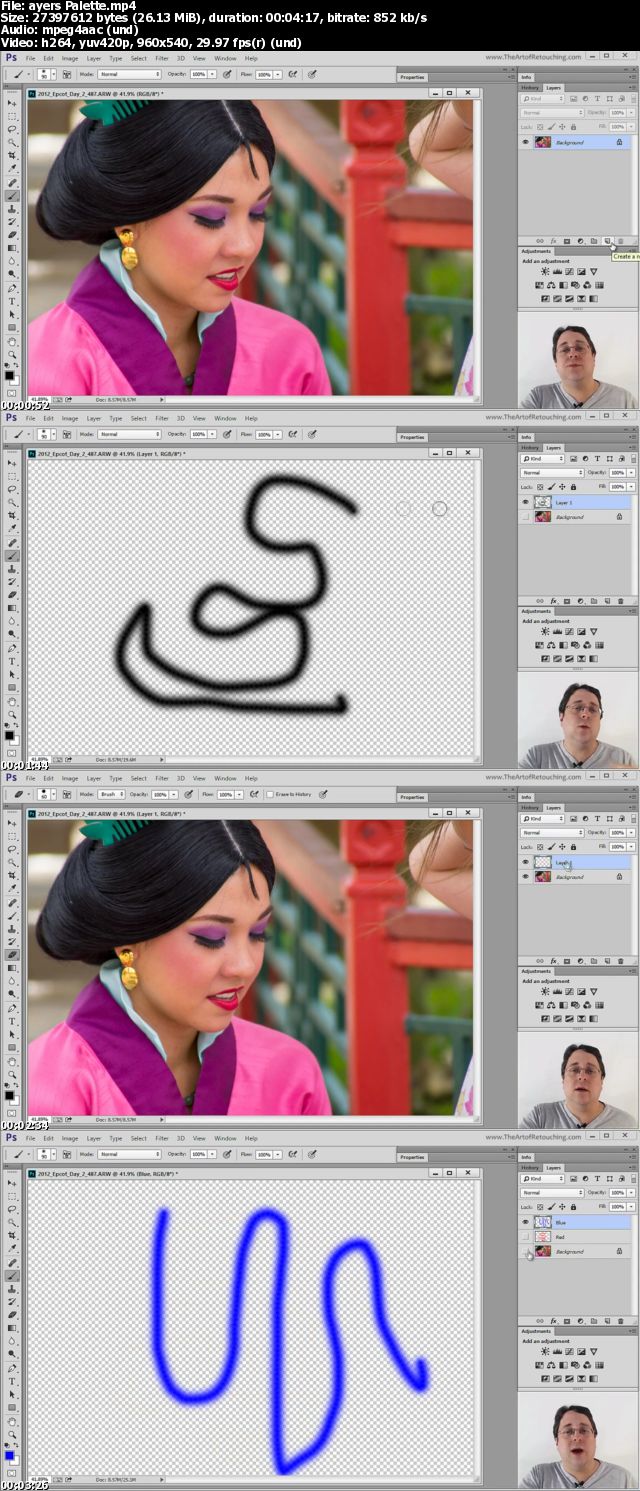Image resolution: width=640 pixels, height=1491 pixels.
Task: Hide Layer 1 in the 00:01:44 frame
Action: [x=526, y=502]
